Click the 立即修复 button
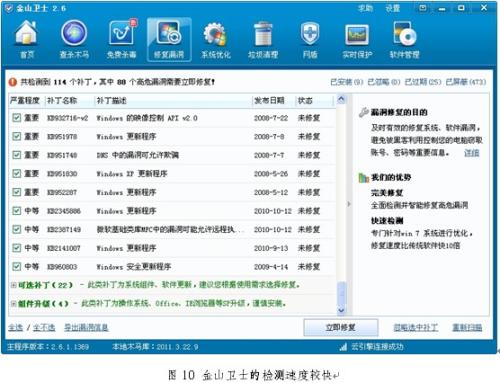Screen dimensions: 500x383 341,327
